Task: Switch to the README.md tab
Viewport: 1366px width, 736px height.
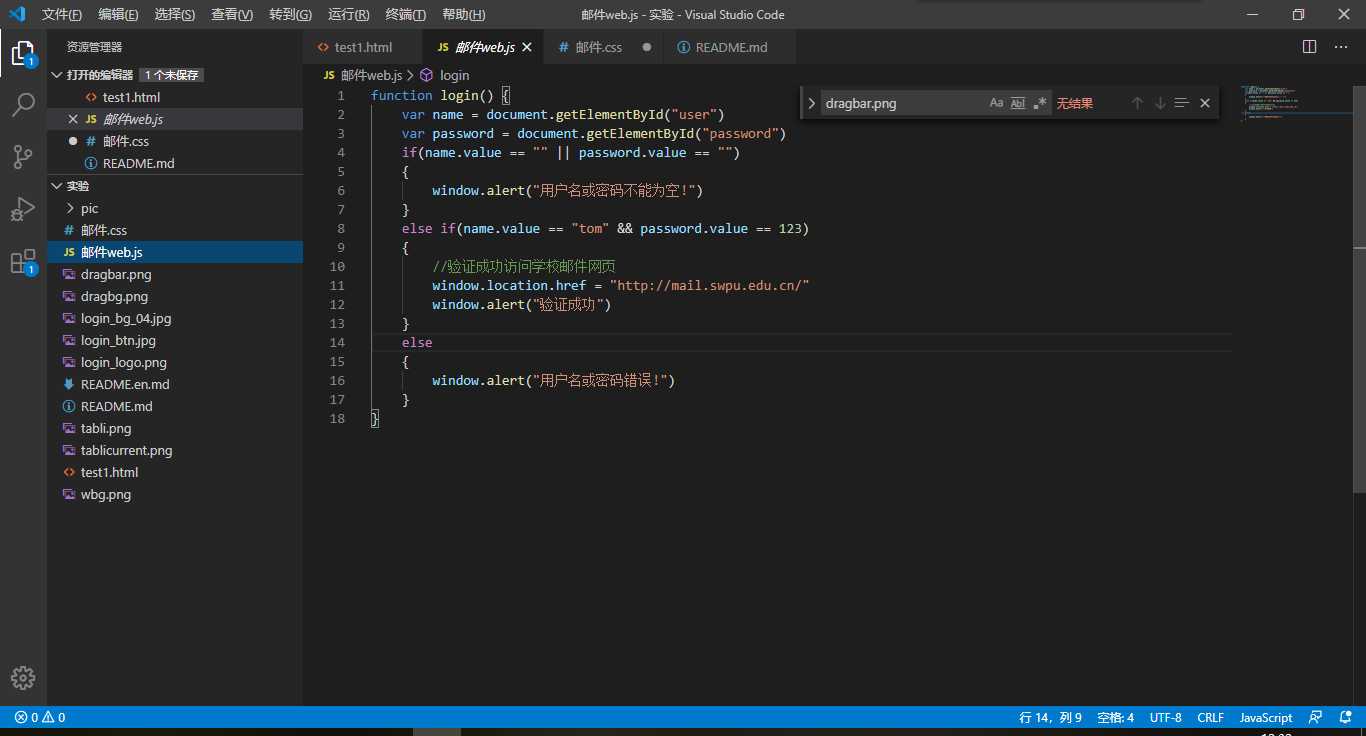Action: [x=731, y=47]
